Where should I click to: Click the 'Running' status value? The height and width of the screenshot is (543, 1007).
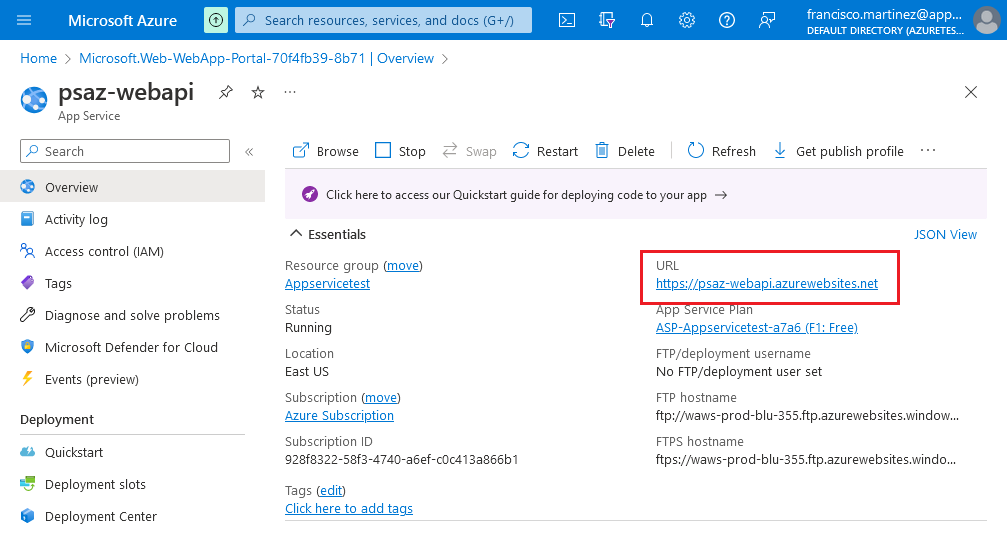click(308, 328)
